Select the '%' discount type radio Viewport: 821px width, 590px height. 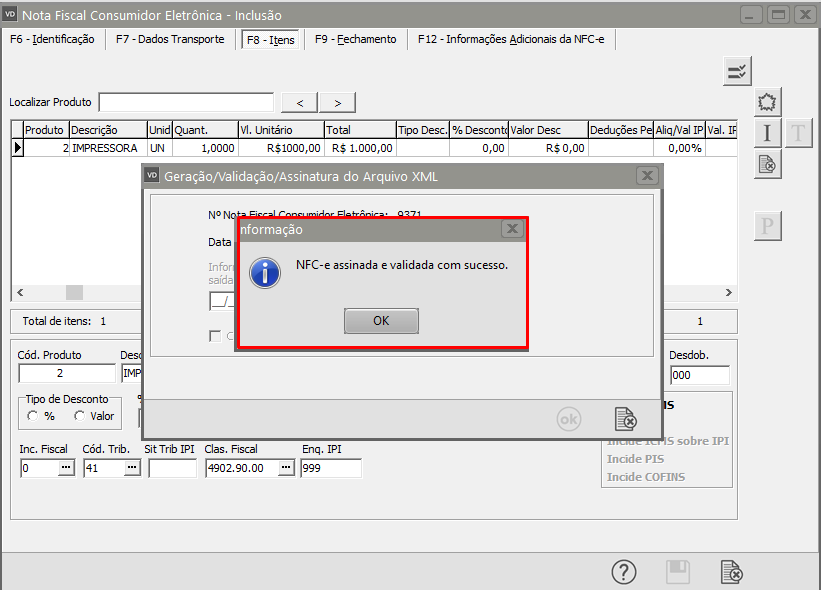coord(33,416)
